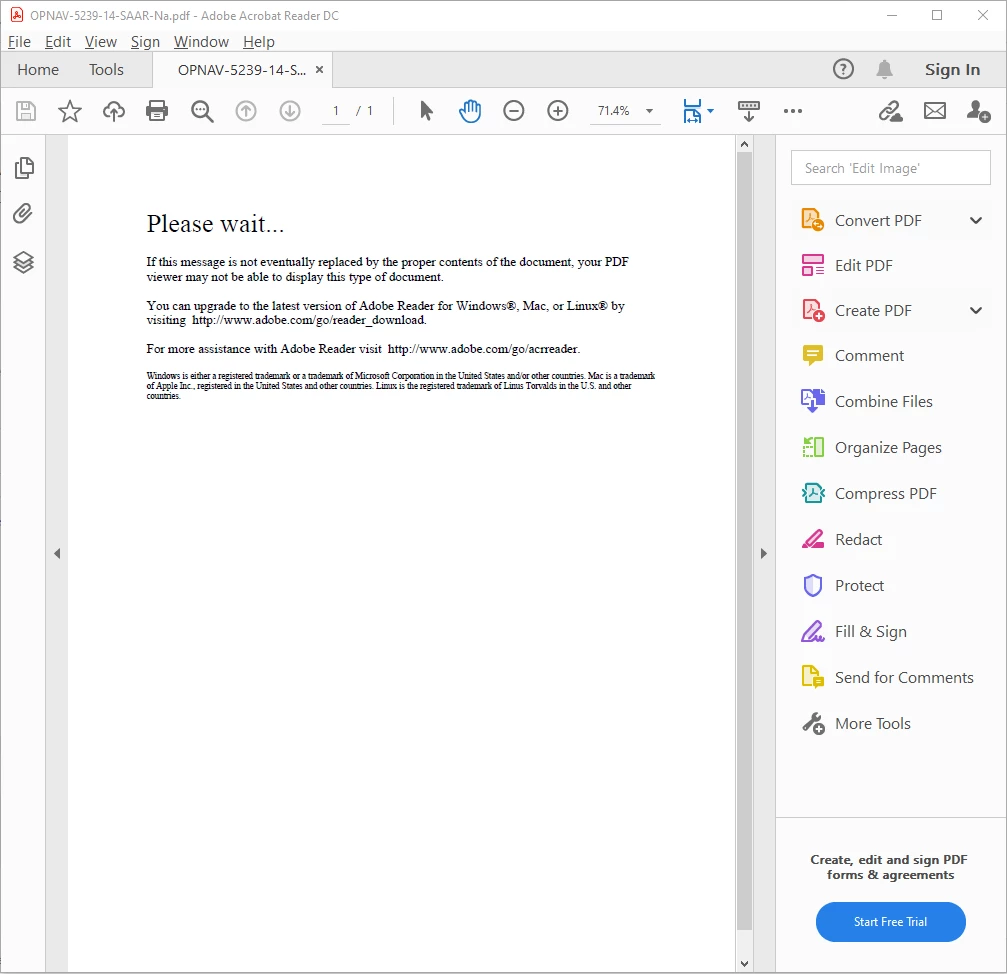Select the OPNAV-5239-14-S... document tab
Viewport: 1007px width, 974px height.
click(x=241, y=69)
